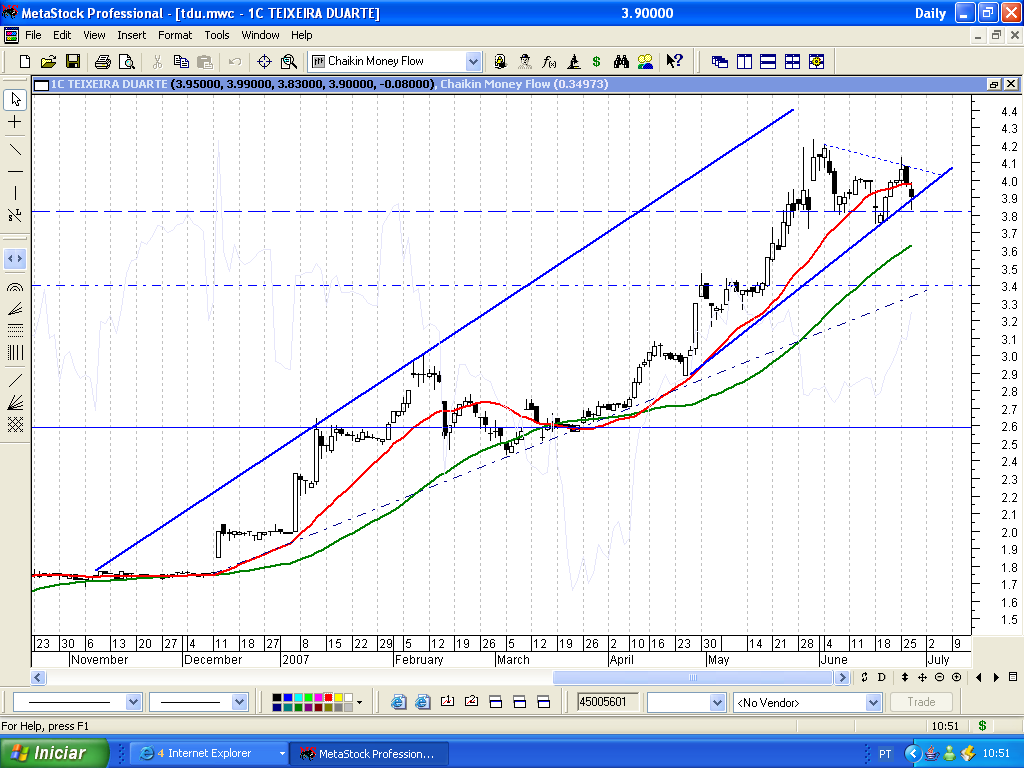The image size is (1024, 768).
Task: Open The Explorer binoculars icon
Action: [621, 61]
